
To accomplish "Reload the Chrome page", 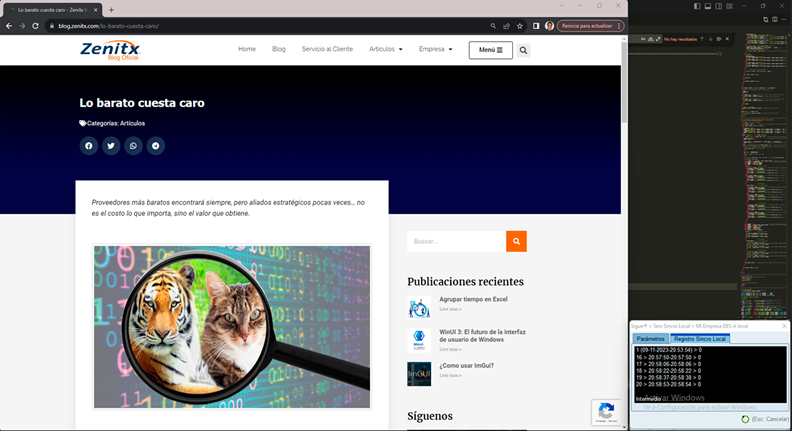I will click(35, 26).
